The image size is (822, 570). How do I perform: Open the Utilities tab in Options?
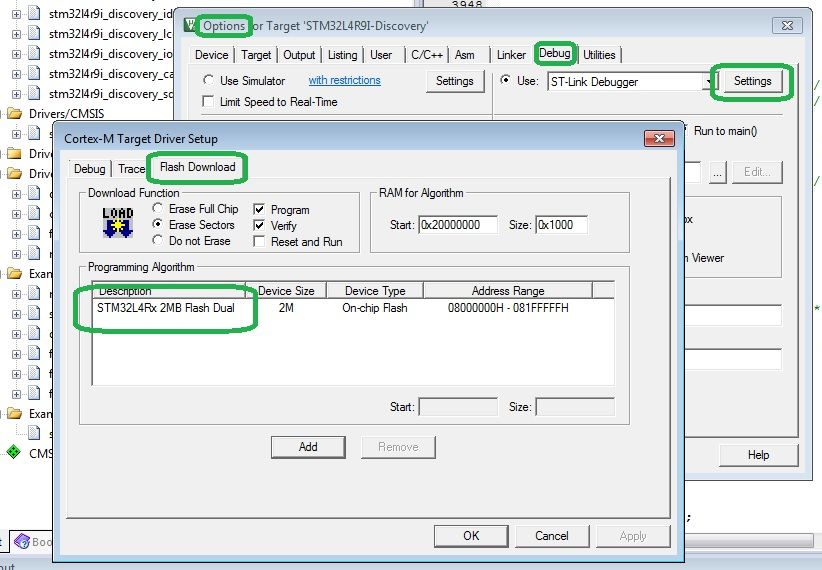[x=599, y=55]
